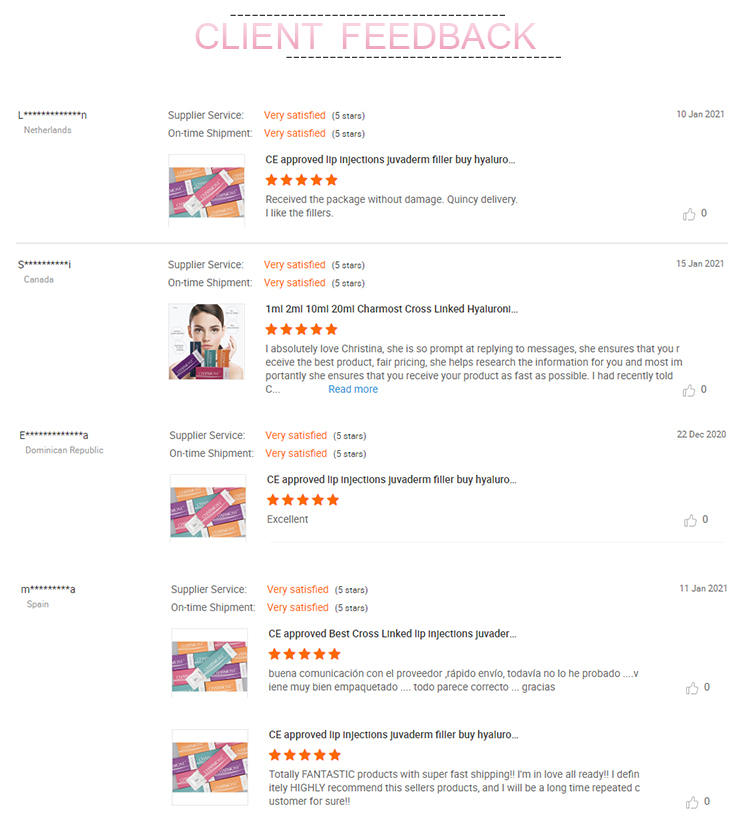Open "1ml 2ml 10ml 20ml Charmost" product link

tap(392, 309)
